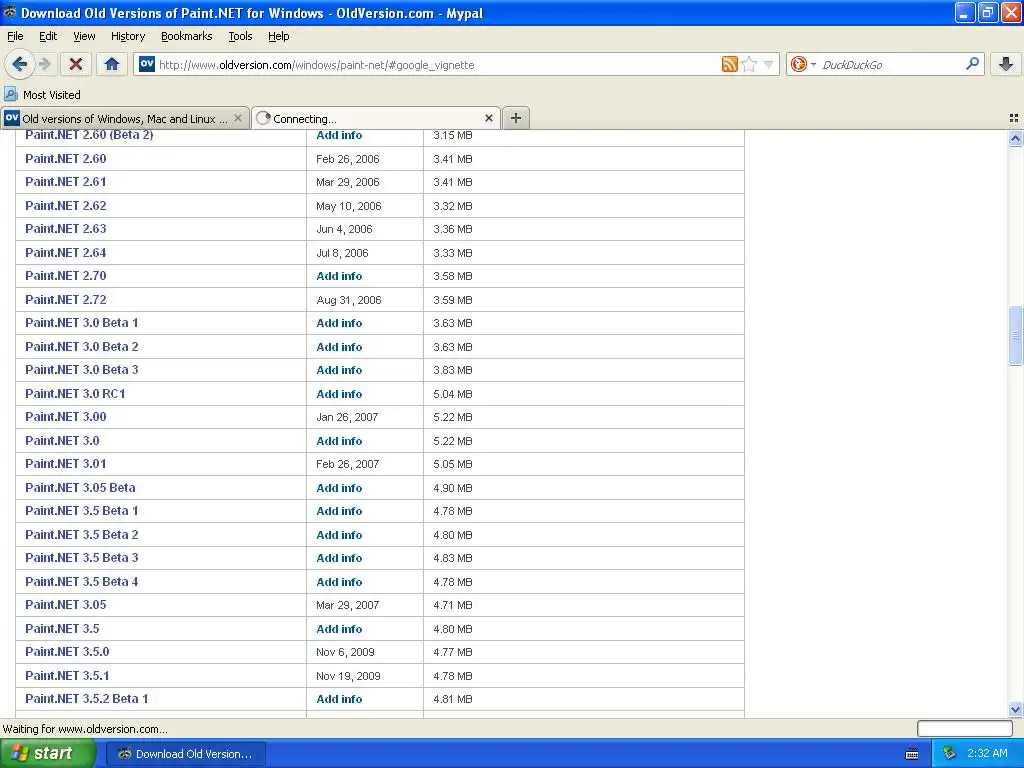Click the keyboard tray icon
The image size is (1024, 768).
click(x=912, y=754)
